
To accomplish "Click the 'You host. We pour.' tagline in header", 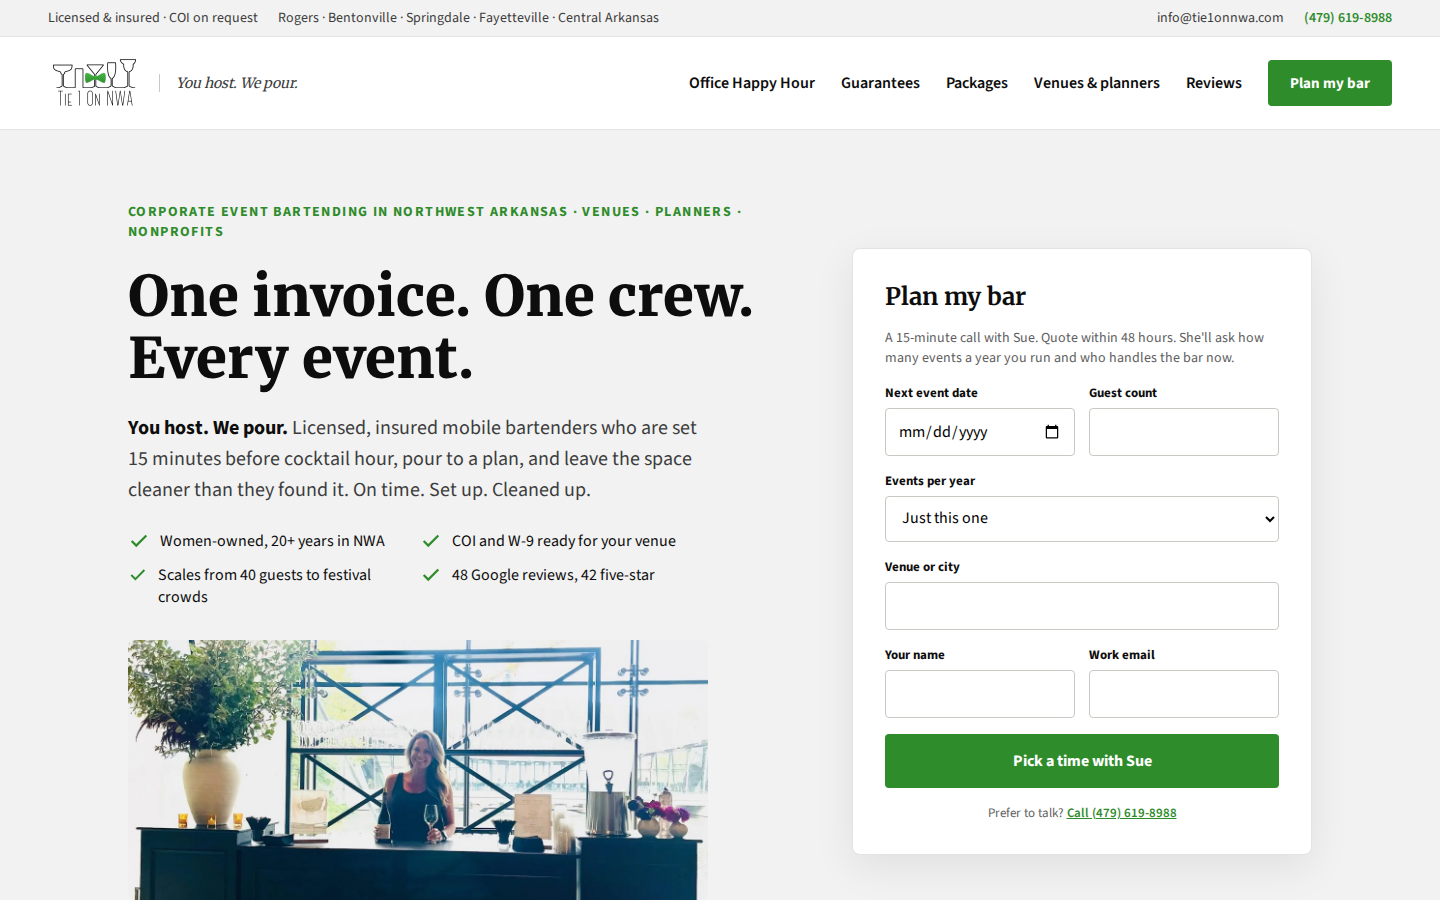I will tap(237, 83).
